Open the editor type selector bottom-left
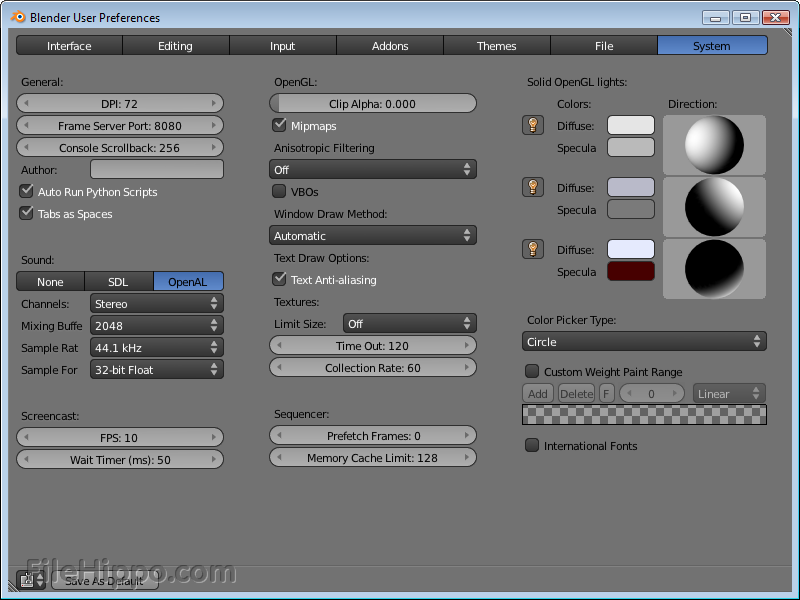800x600 pixels. click(x=29, y=579)
